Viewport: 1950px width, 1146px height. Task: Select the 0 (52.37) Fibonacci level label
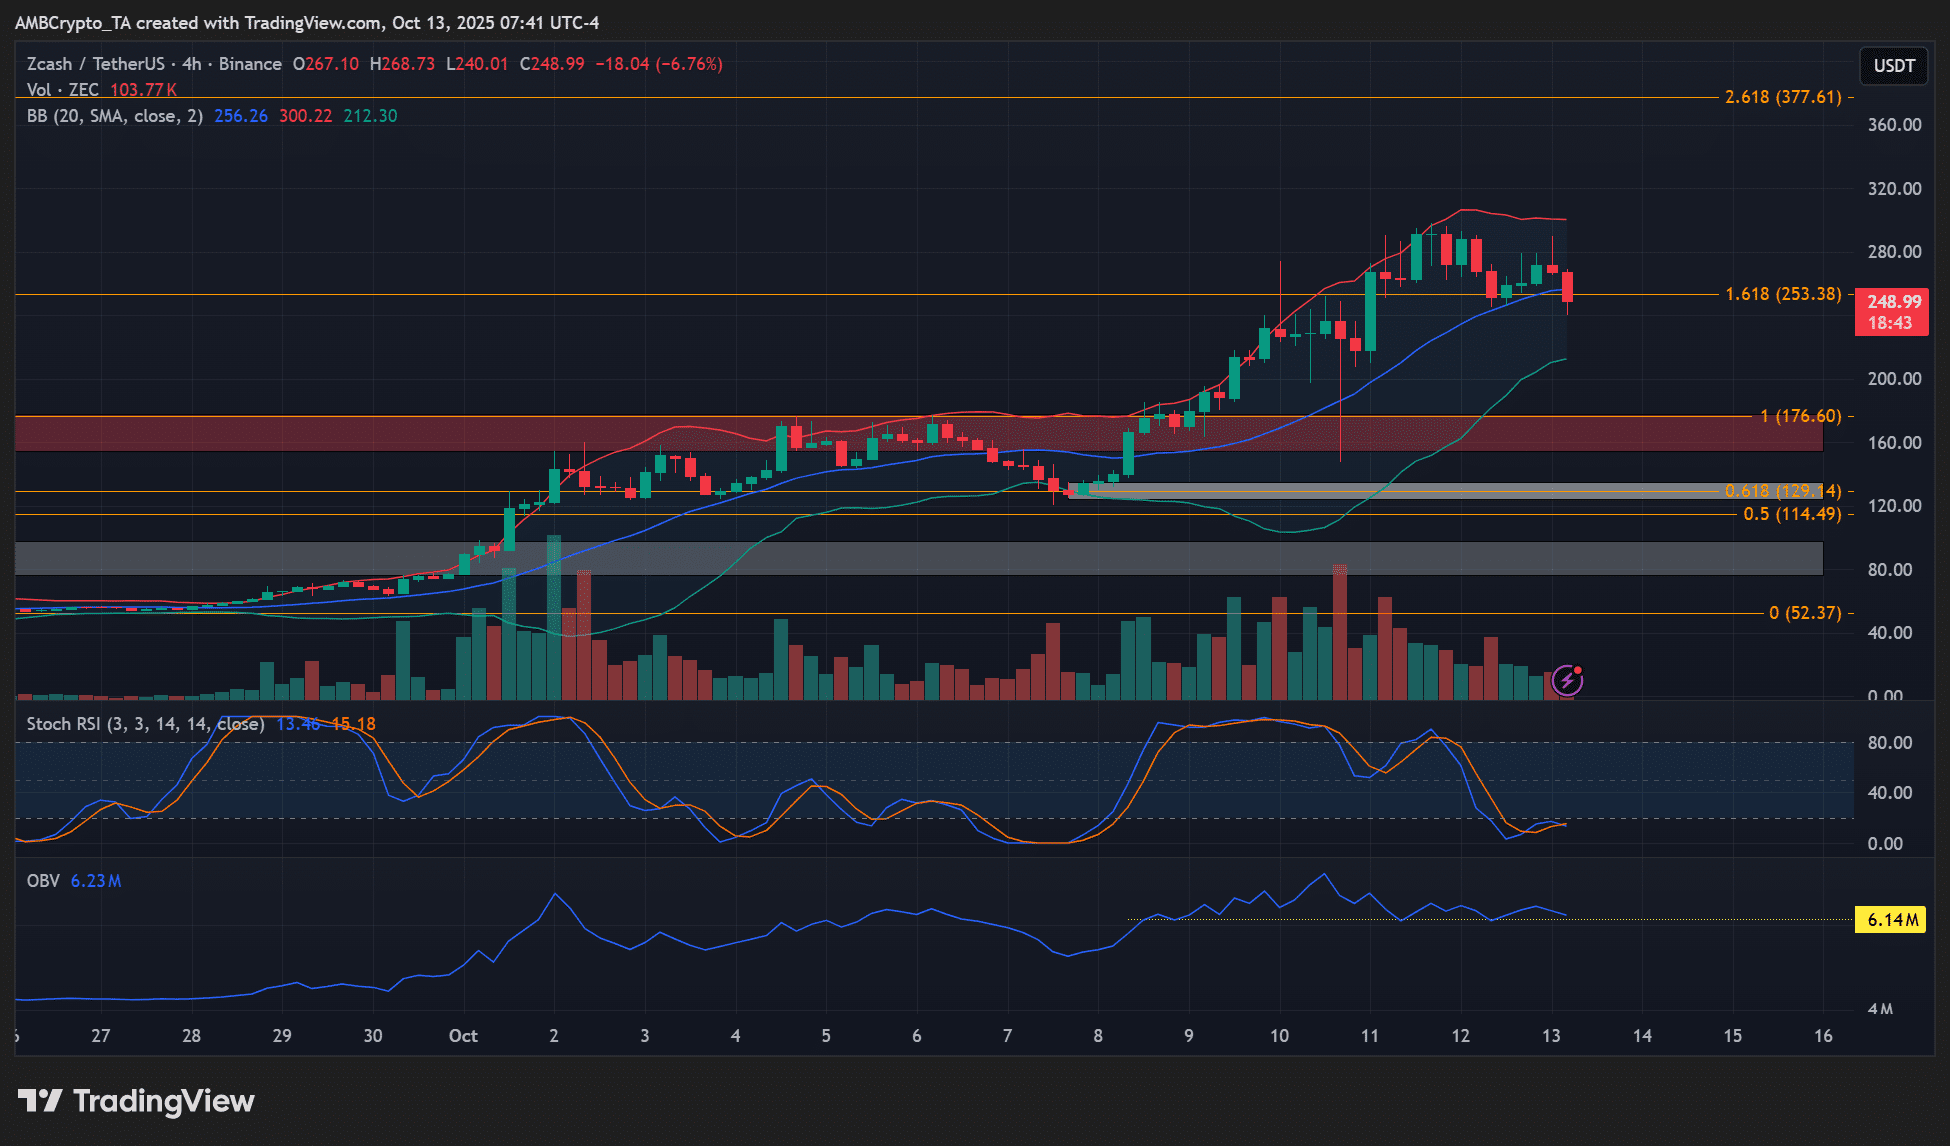pyautogui.click(x=1804, y=613)
